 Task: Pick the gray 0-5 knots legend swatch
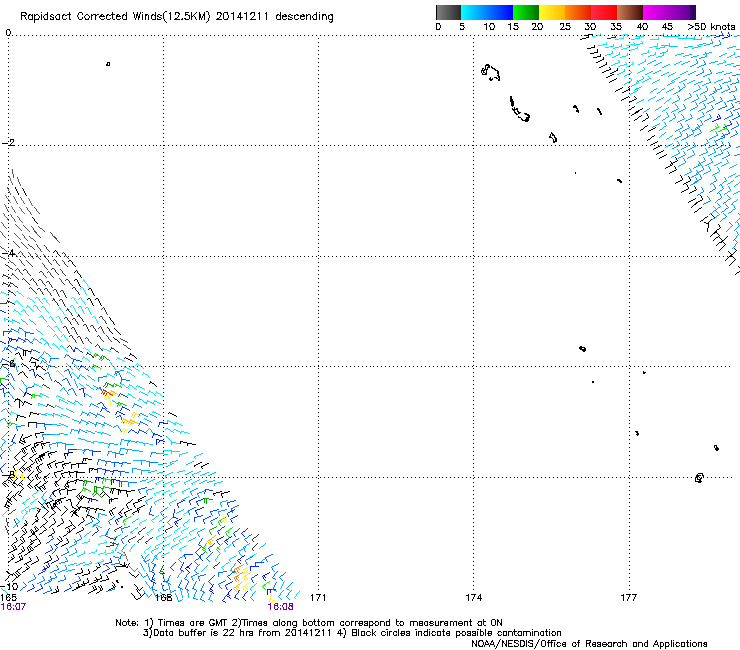click(x=448, y=12)
